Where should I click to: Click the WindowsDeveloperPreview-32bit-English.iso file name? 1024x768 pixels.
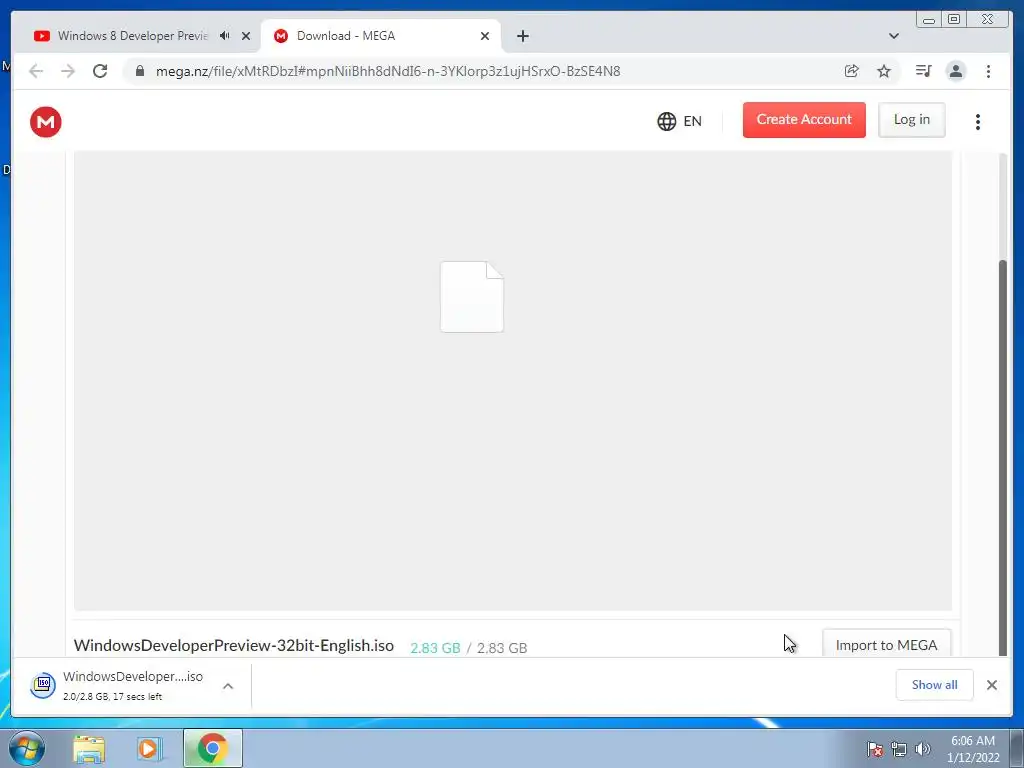(x=234, y=645)
